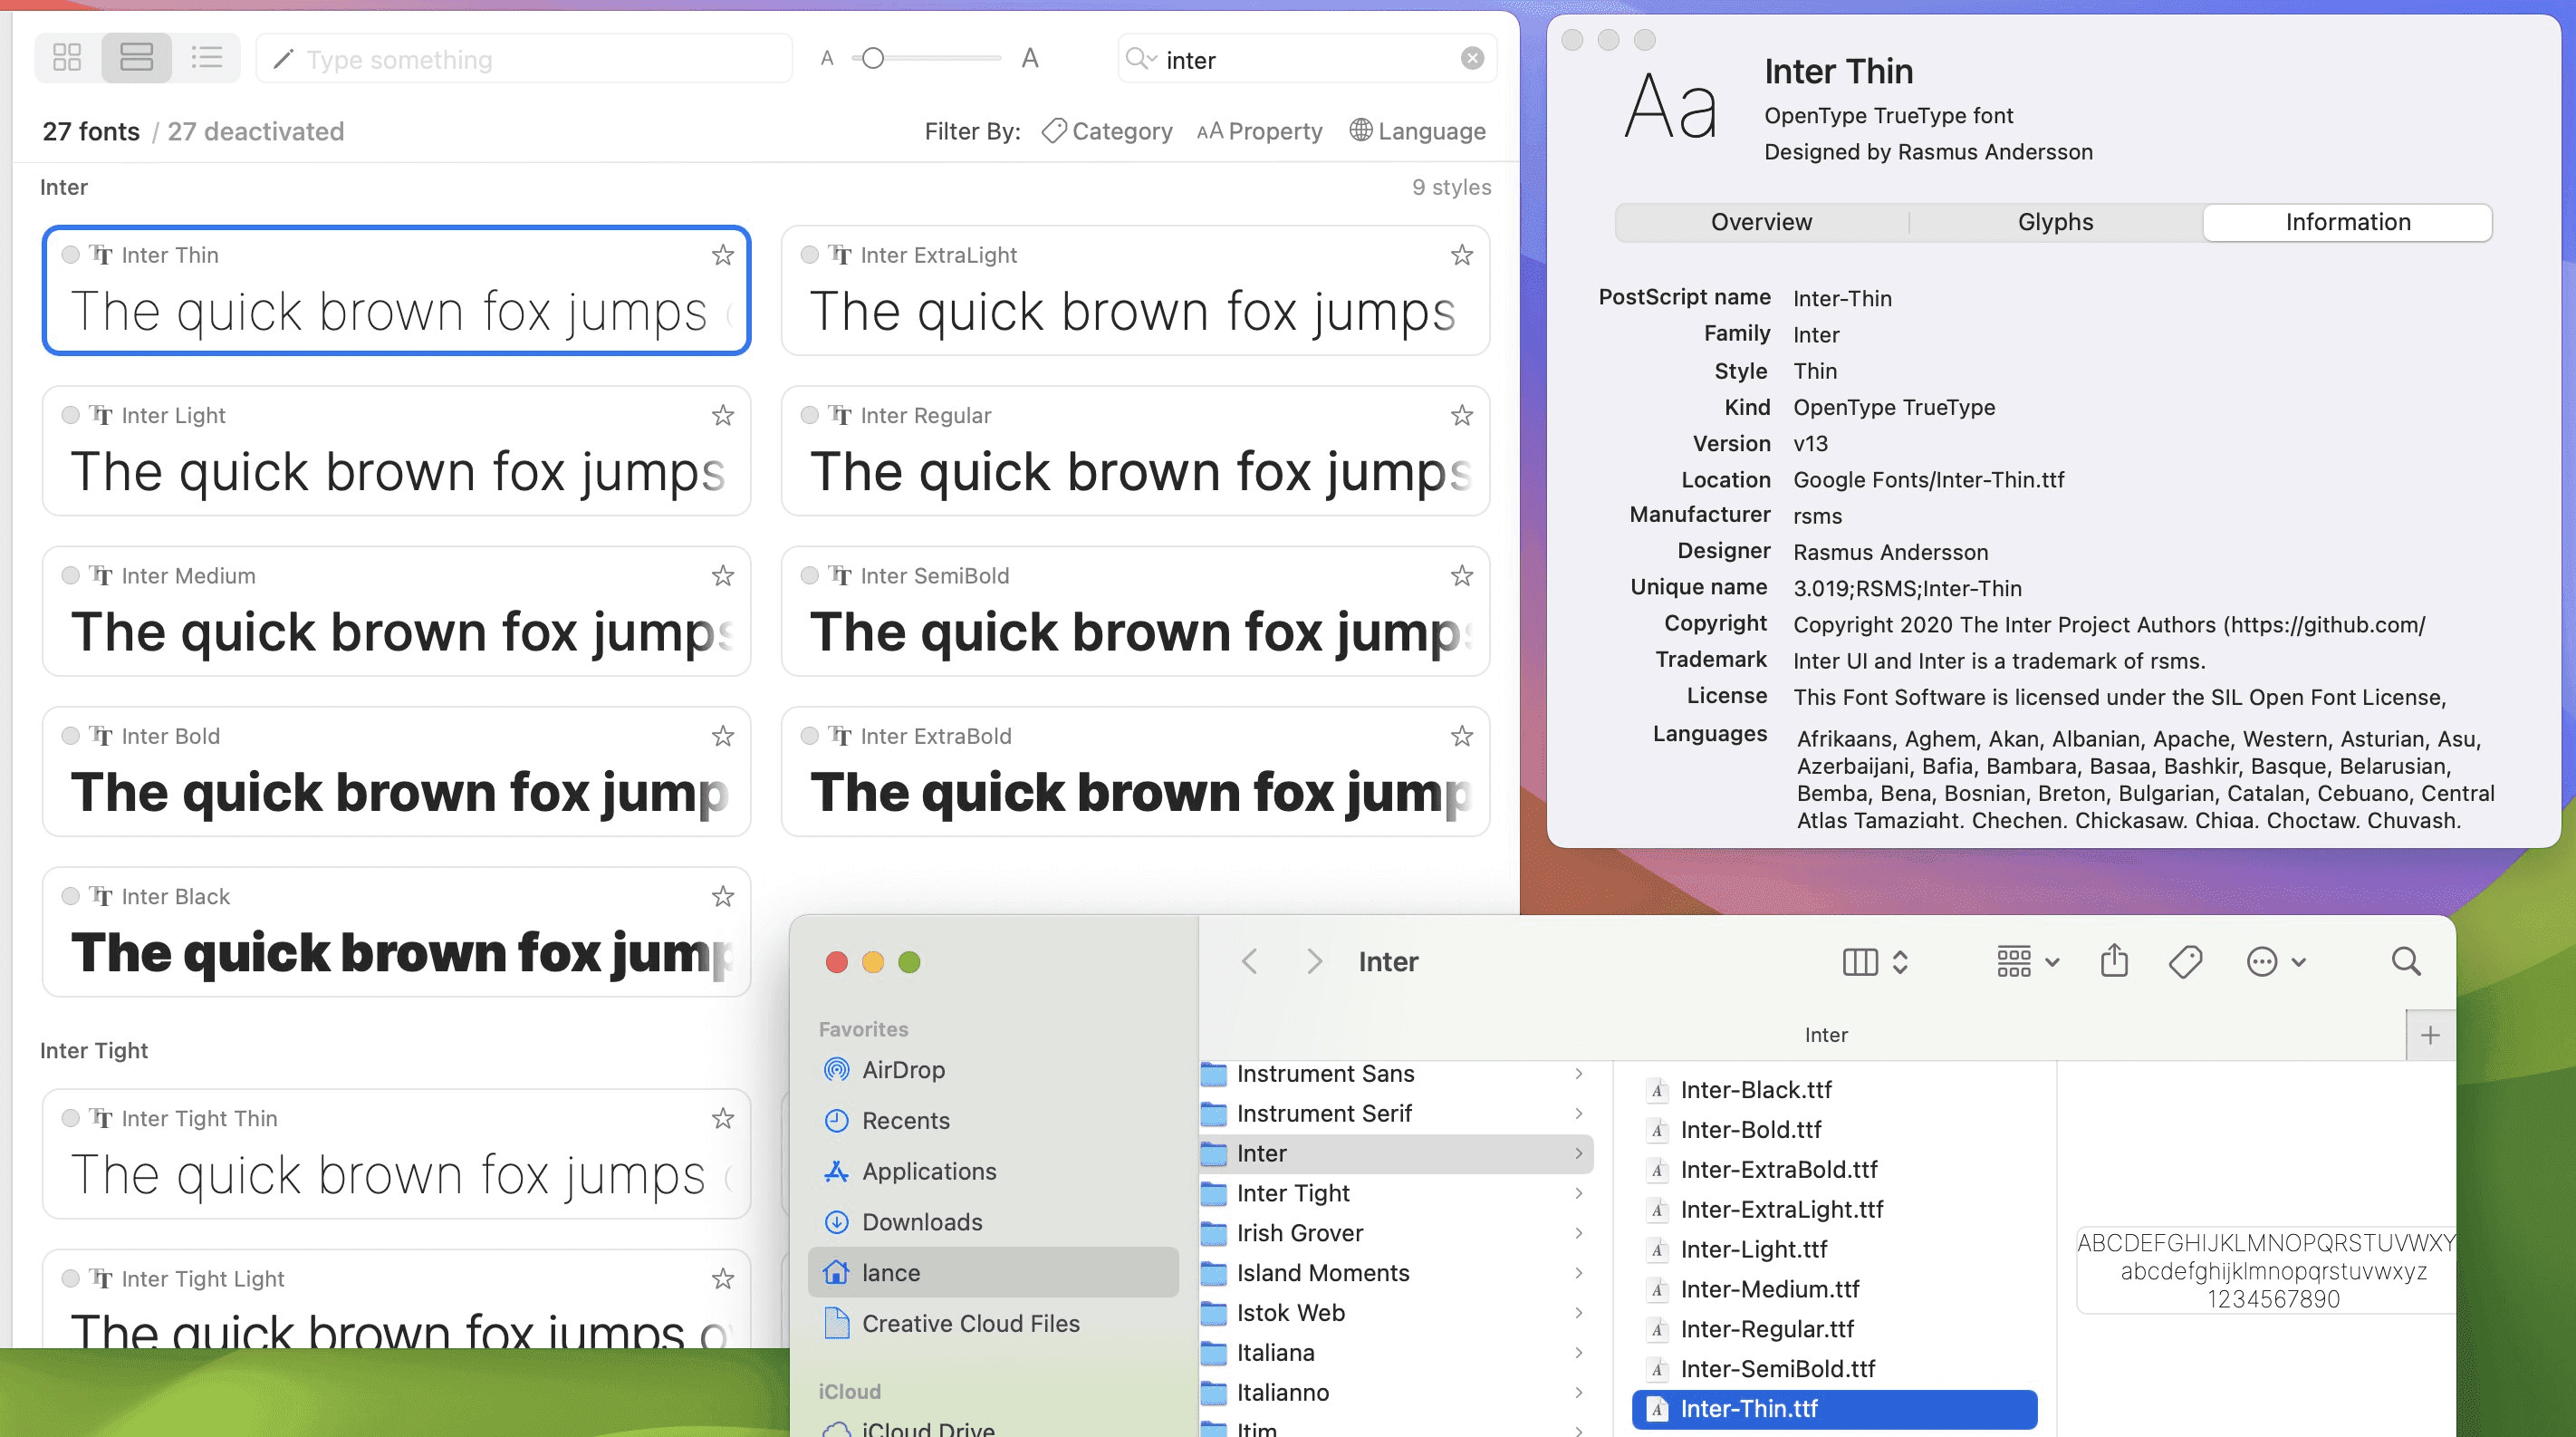Screen dimensions: 2576x1437
Task: Expand Instrument Sans folder chevron
Action: click(1578, 1073)
